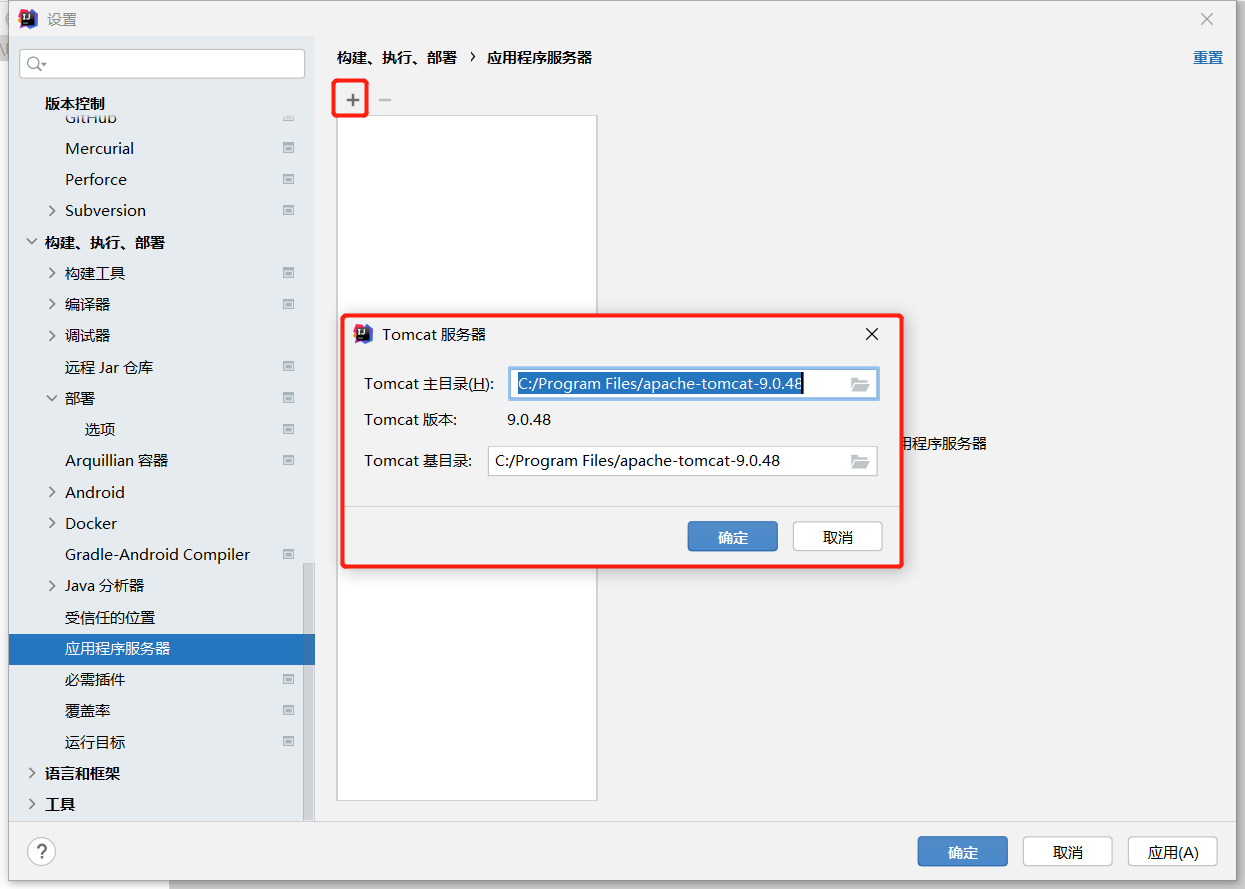Image resolution: width=1245 pixels, height=889 pixels.
Task: Browse for the Tomcat 基目录 folder
Action: tap(860, 461)
